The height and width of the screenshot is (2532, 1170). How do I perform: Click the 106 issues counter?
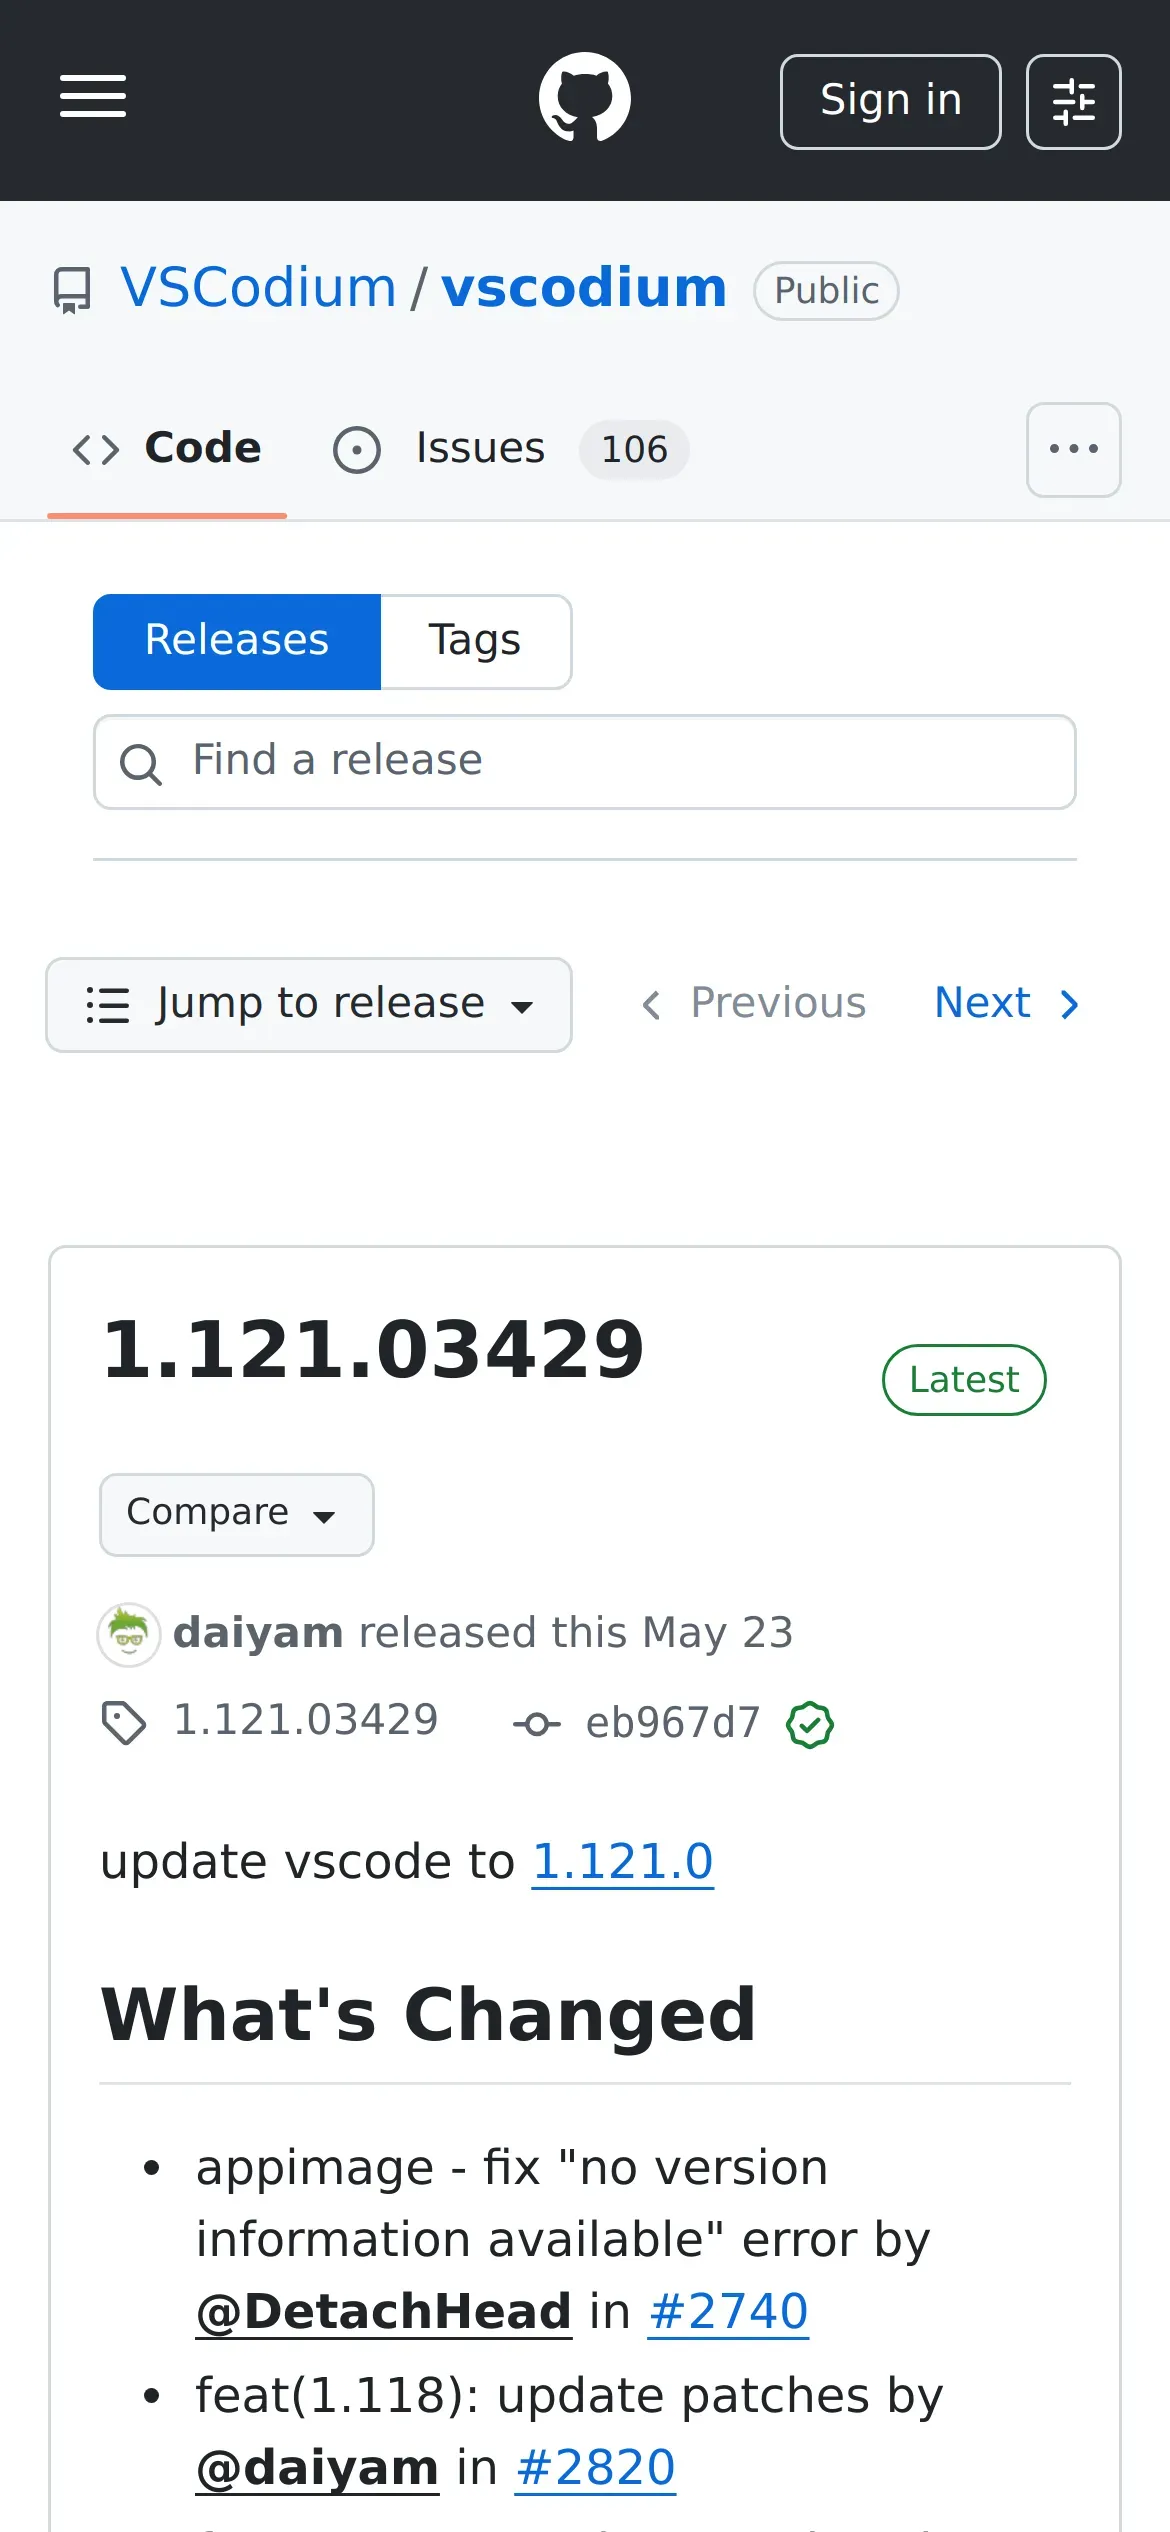(x=635, y=449)
